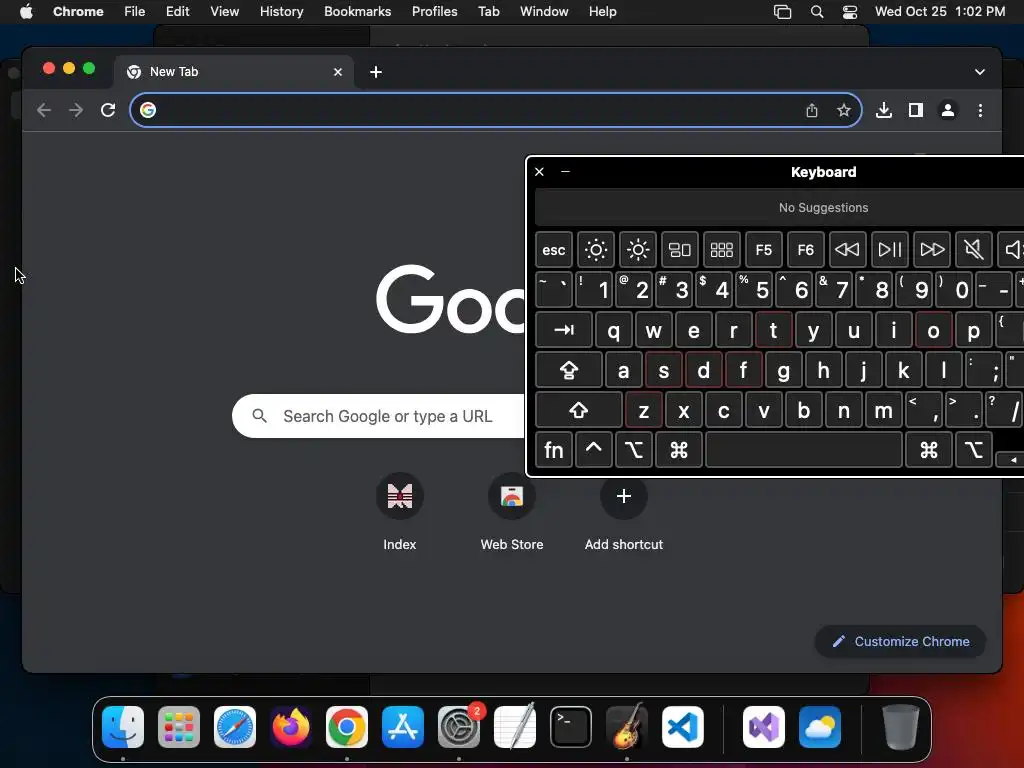Open Terminal from the Dock
Screen dimensions: 1024x768
[571, 727]
